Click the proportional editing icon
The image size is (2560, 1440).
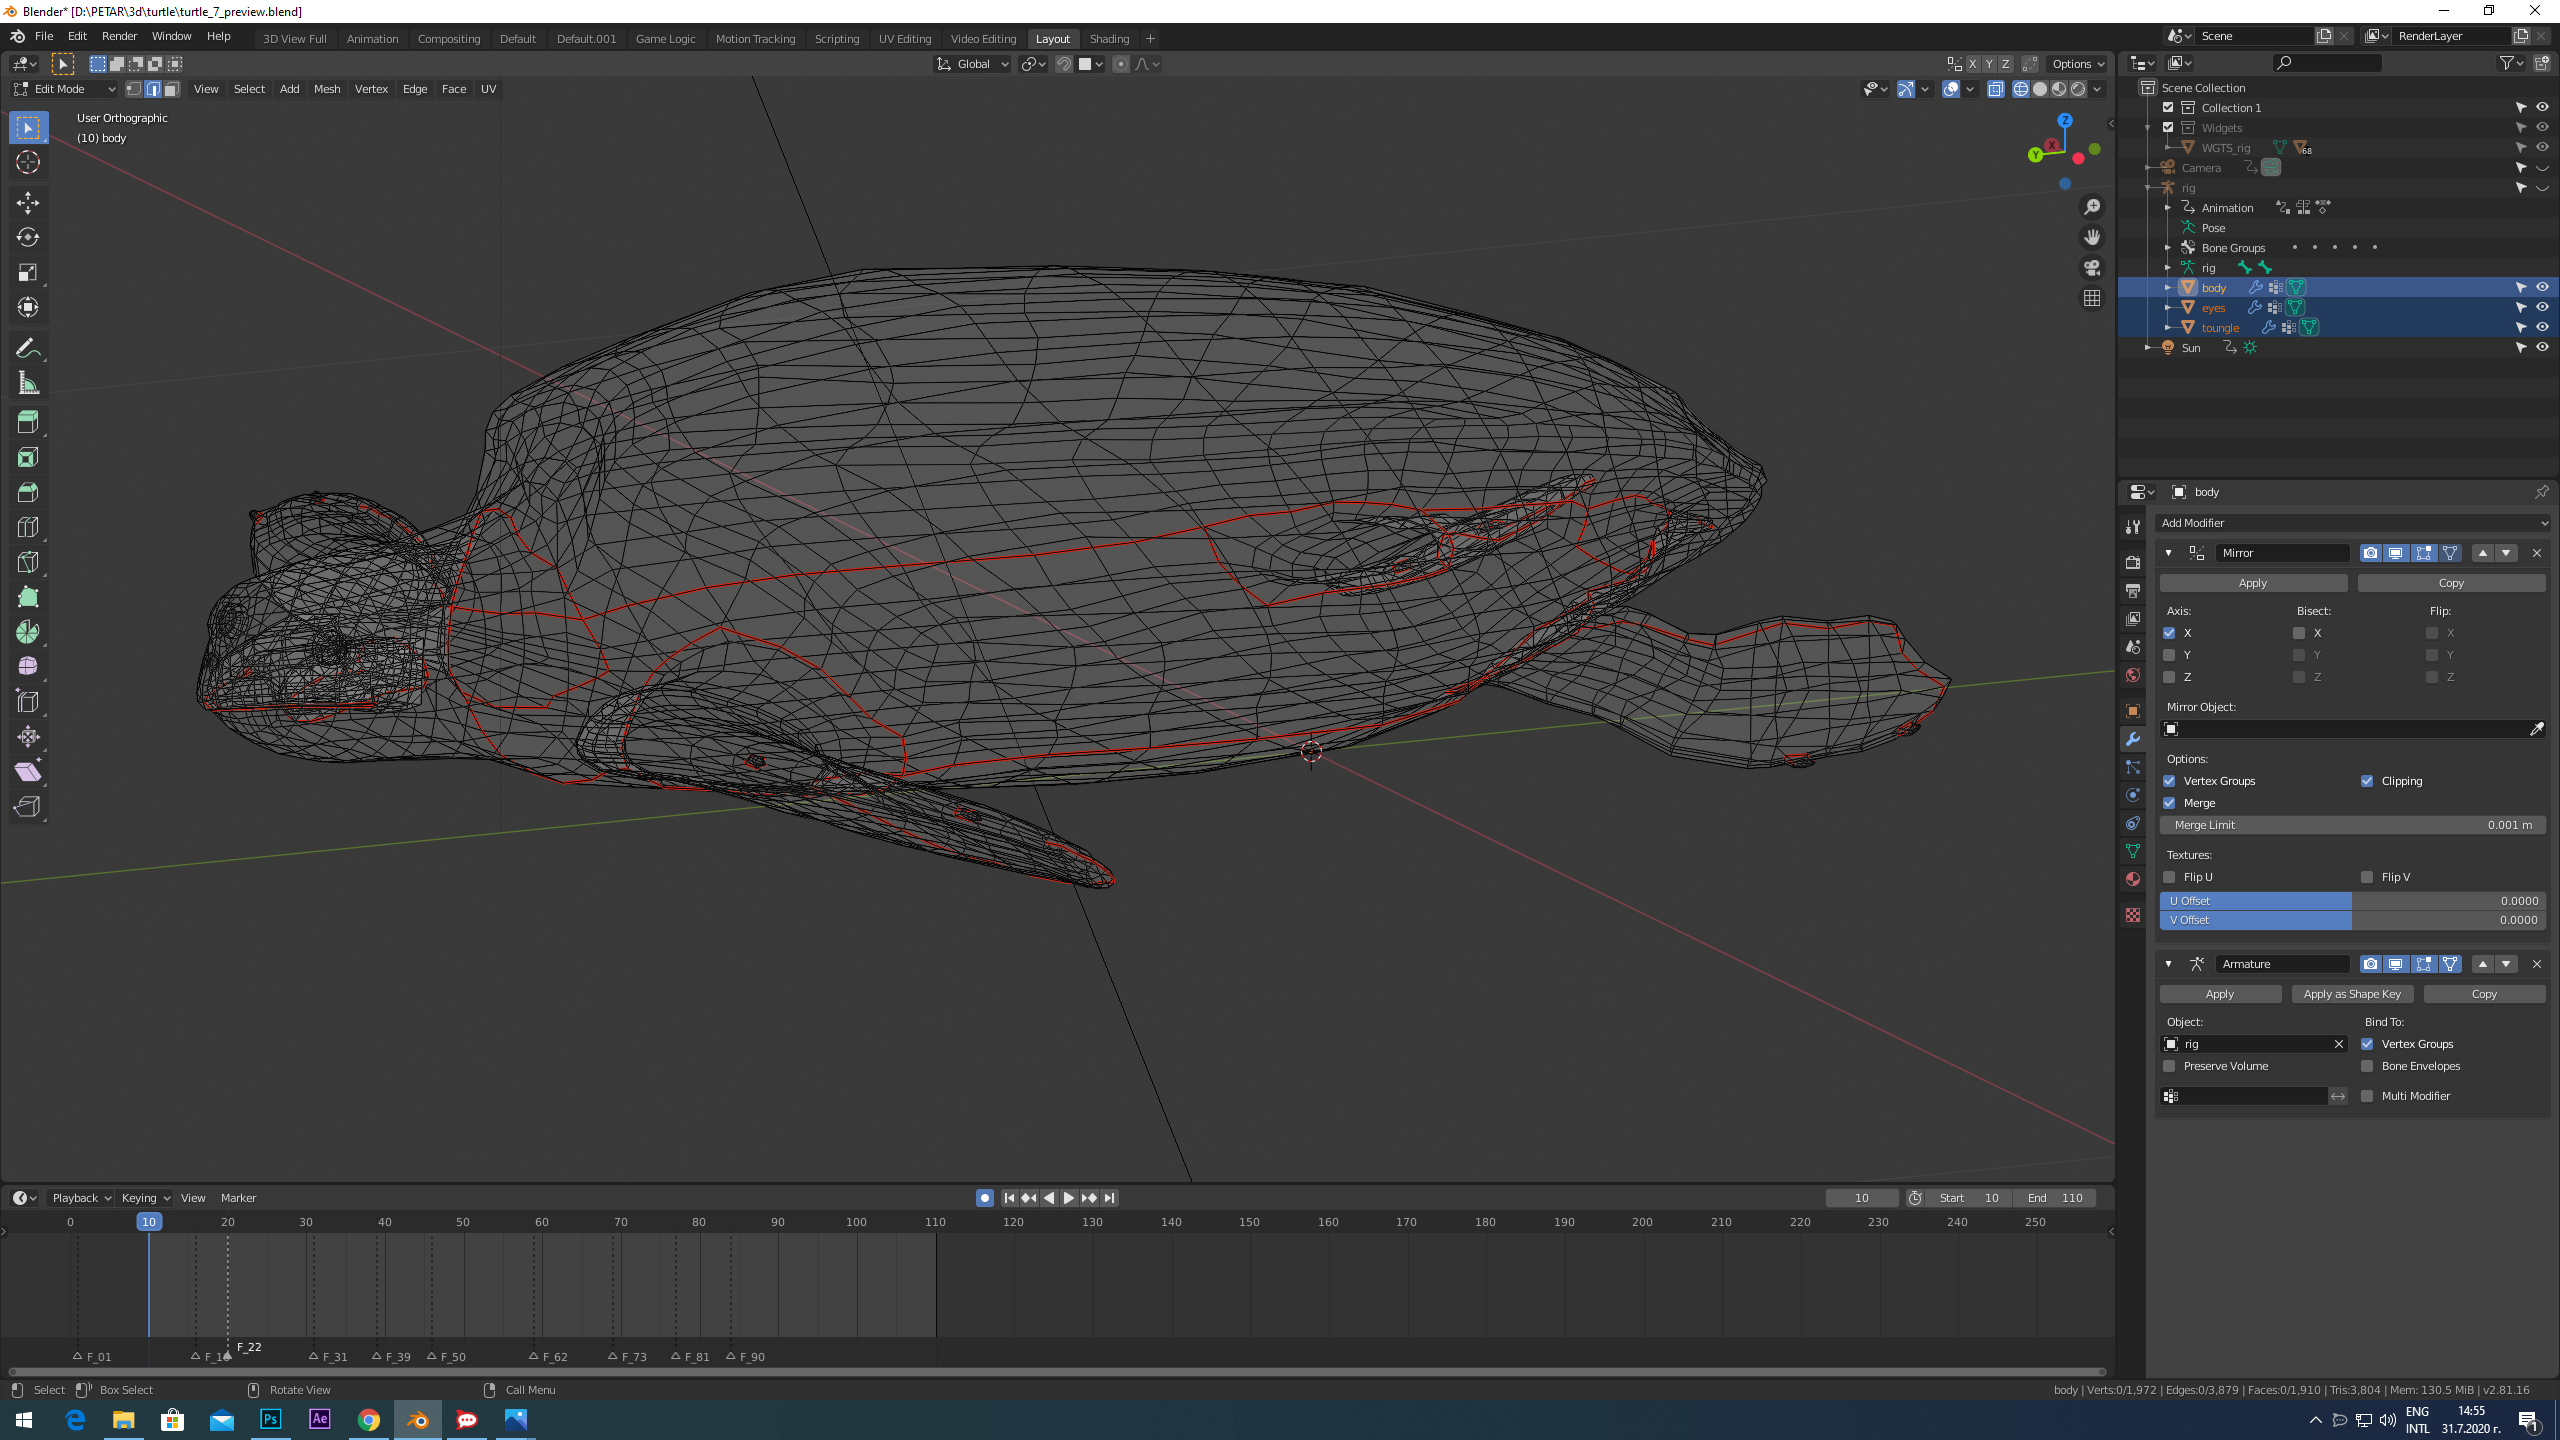1122,64
